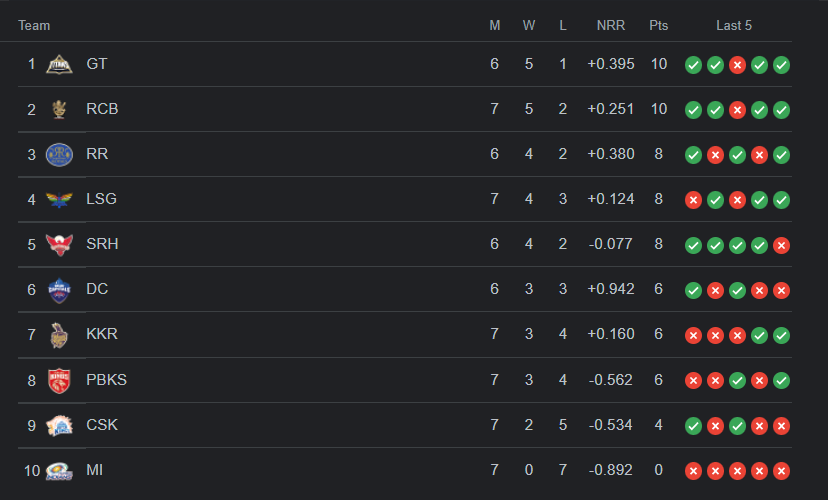Click the Mumbai Indians logo
Image resolution: width=828 pixels, height=500 pixels.
60,470
